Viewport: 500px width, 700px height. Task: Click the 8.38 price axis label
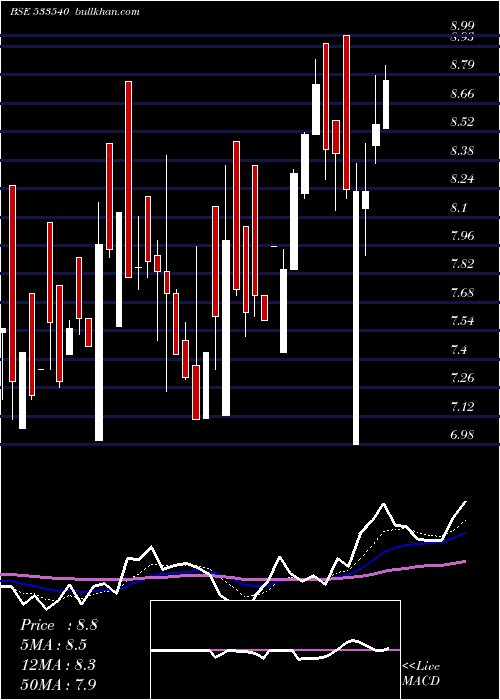(462, 151)
